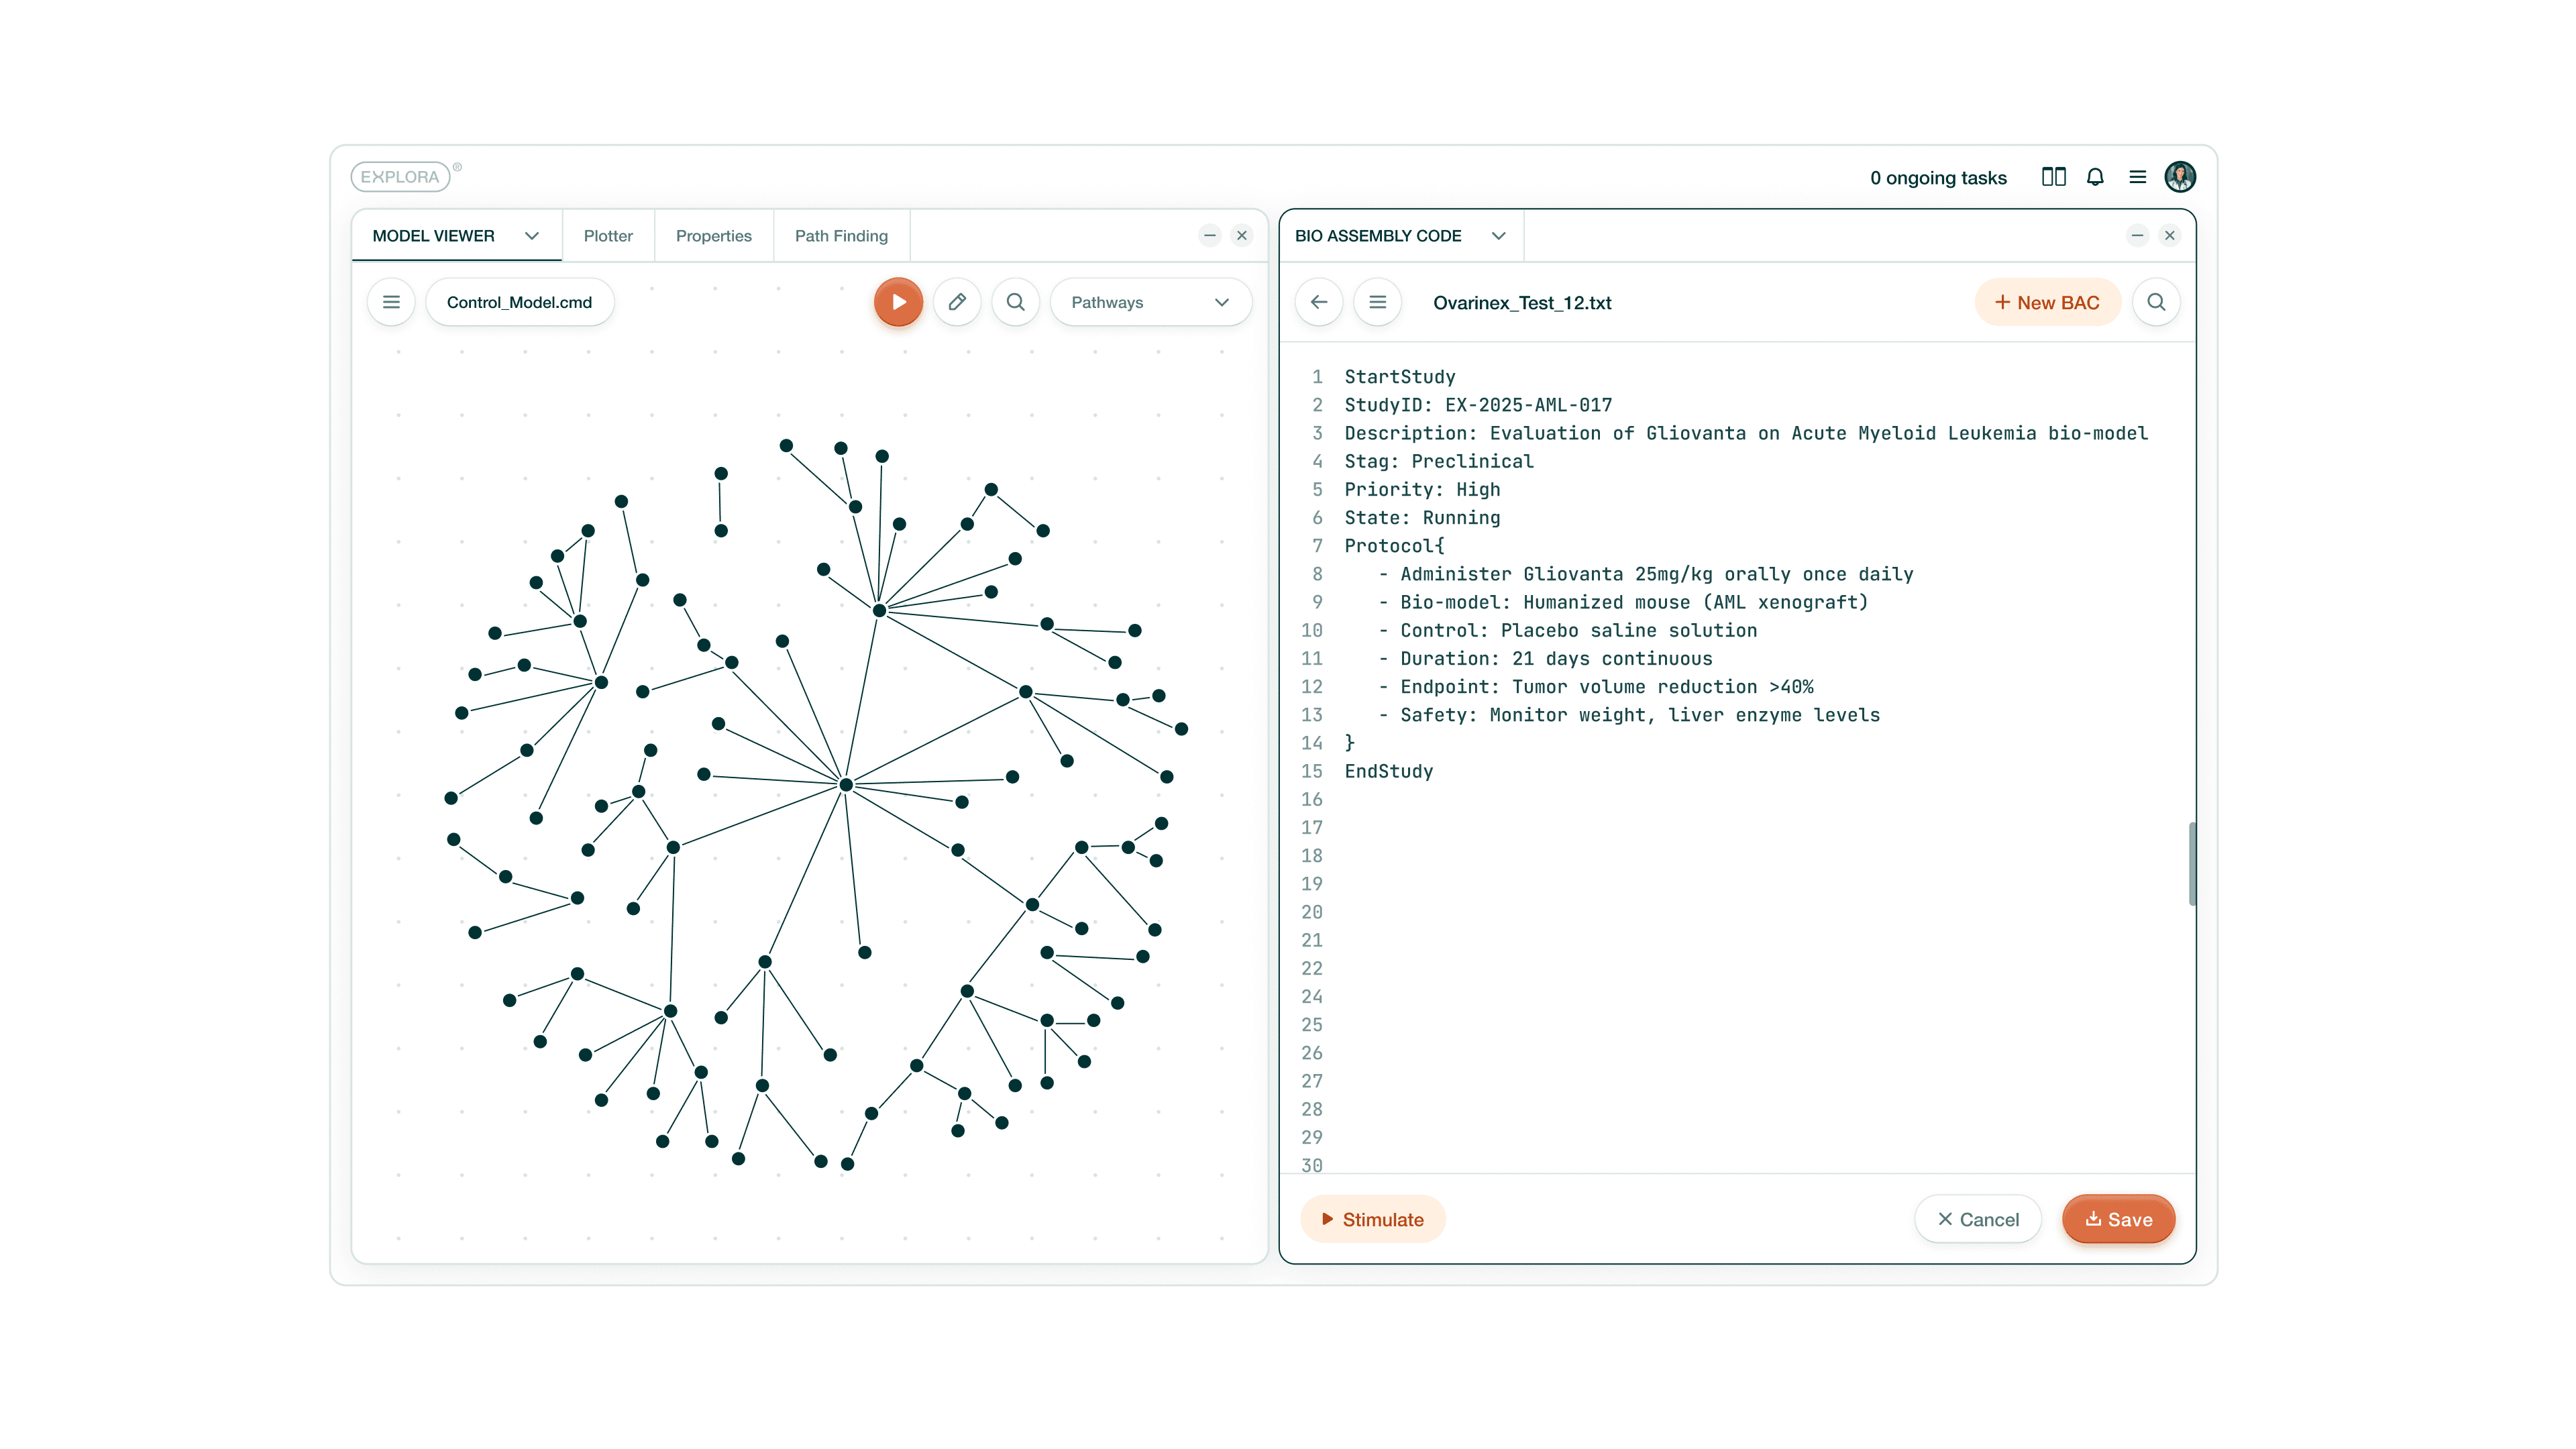Viewport: 2576px width, 1449px height.
Task: Toggle split-panel layout icon in header
Action: (x=2053, y=177)
